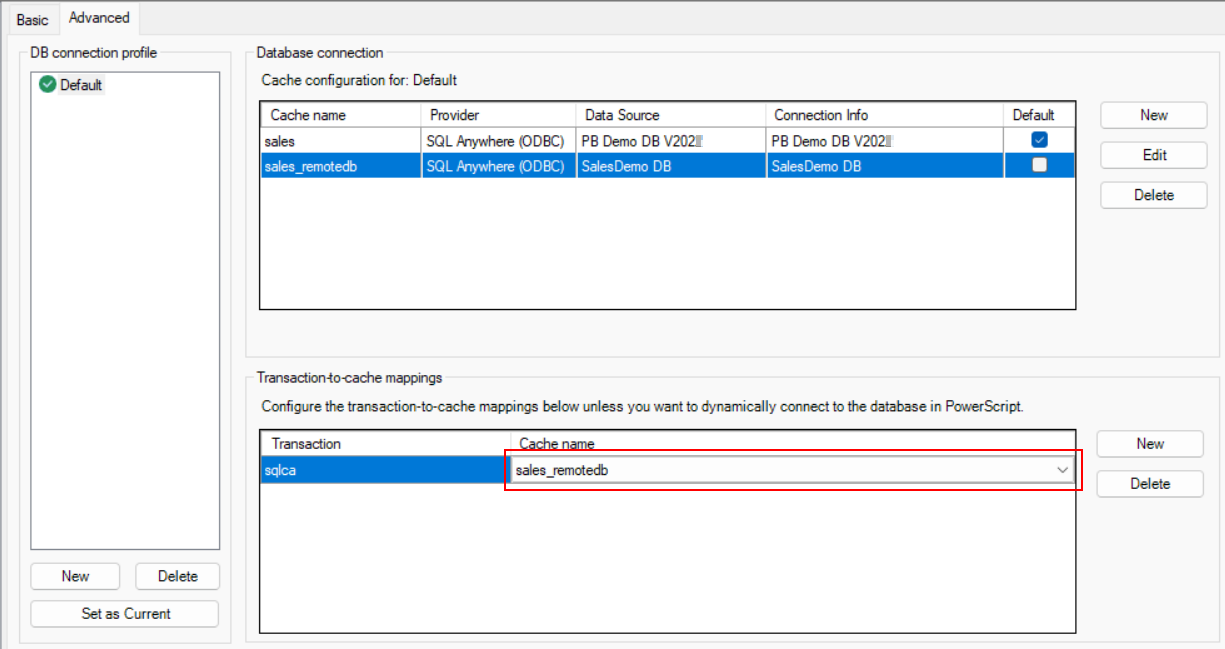Screen dimensions: 1225x649
Task: Uncheck the Default checkbox for sales cache
Action: click(x=1039, y=140)
